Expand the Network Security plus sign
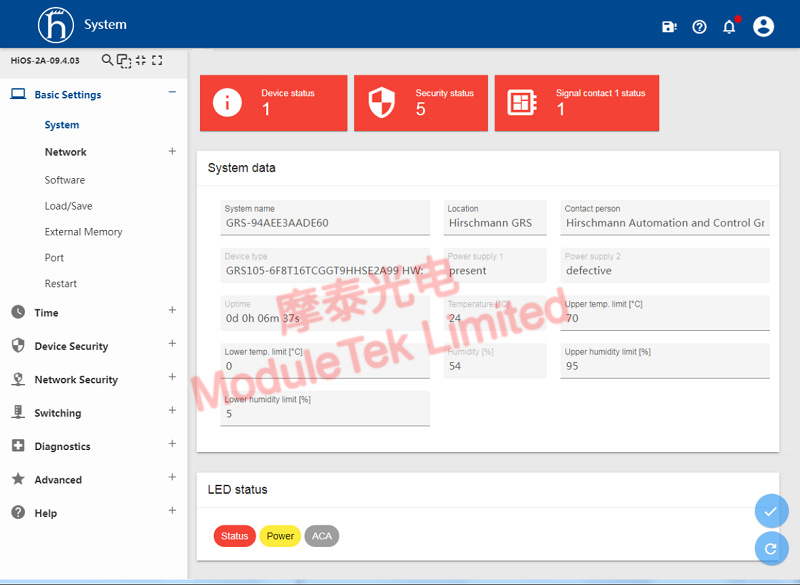 coord(172,377)
